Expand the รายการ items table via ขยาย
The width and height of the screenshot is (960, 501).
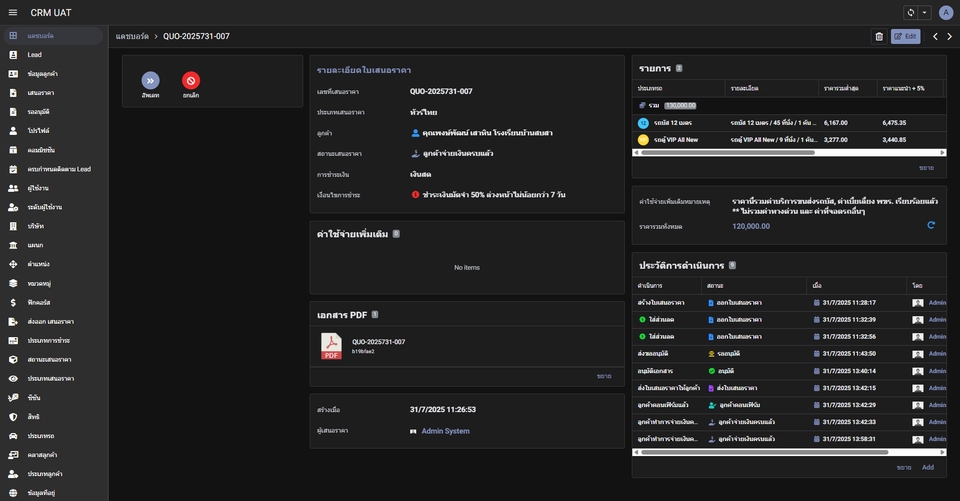(926, 167)
